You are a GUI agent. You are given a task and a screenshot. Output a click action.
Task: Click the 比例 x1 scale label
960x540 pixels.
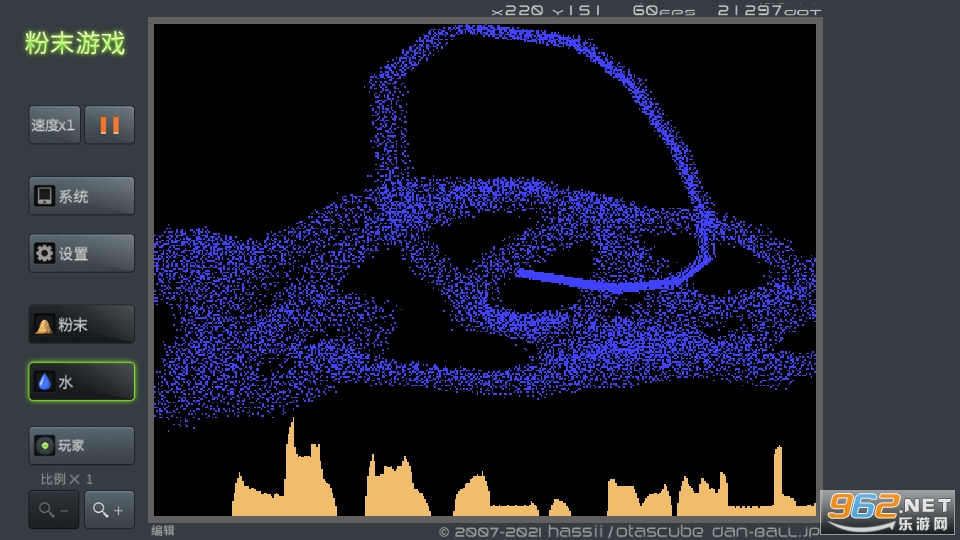66,479
